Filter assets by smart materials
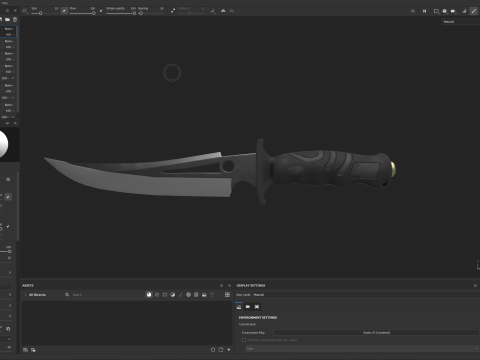480x360 pixels. click(x=157, y=295)
